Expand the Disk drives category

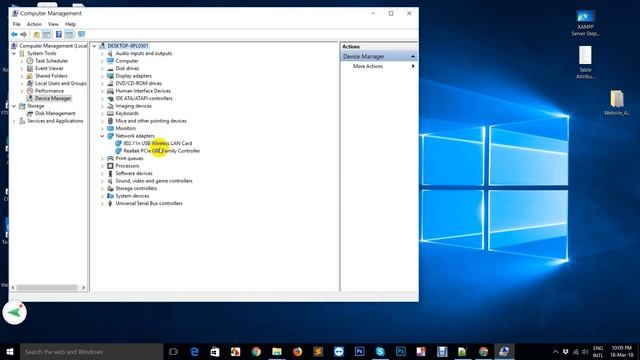(x=102, y=69)
